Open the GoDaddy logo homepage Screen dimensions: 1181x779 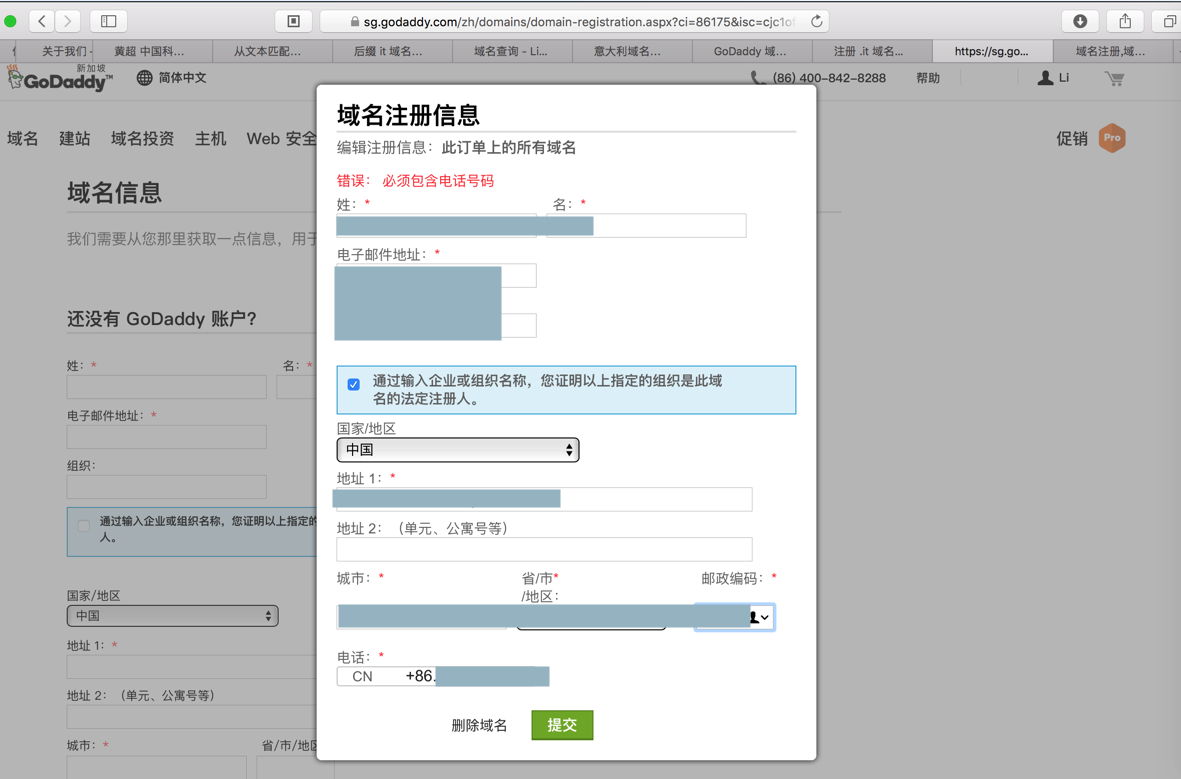(x=60, y=78)
